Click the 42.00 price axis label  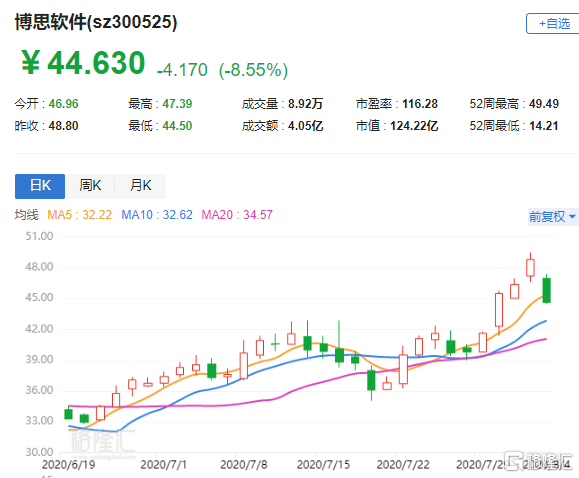click(39, 329)
